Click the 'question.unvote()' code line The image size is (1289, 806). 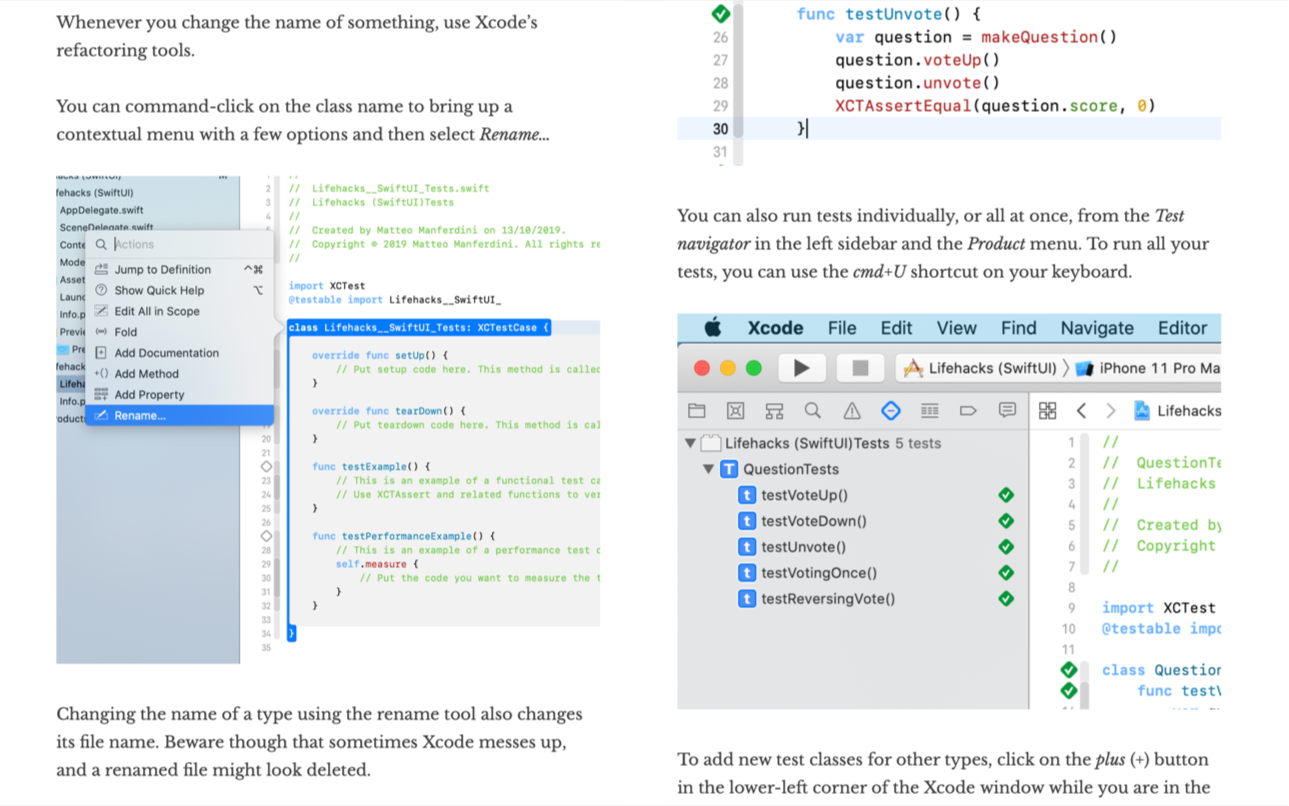[x=917, y=83]
